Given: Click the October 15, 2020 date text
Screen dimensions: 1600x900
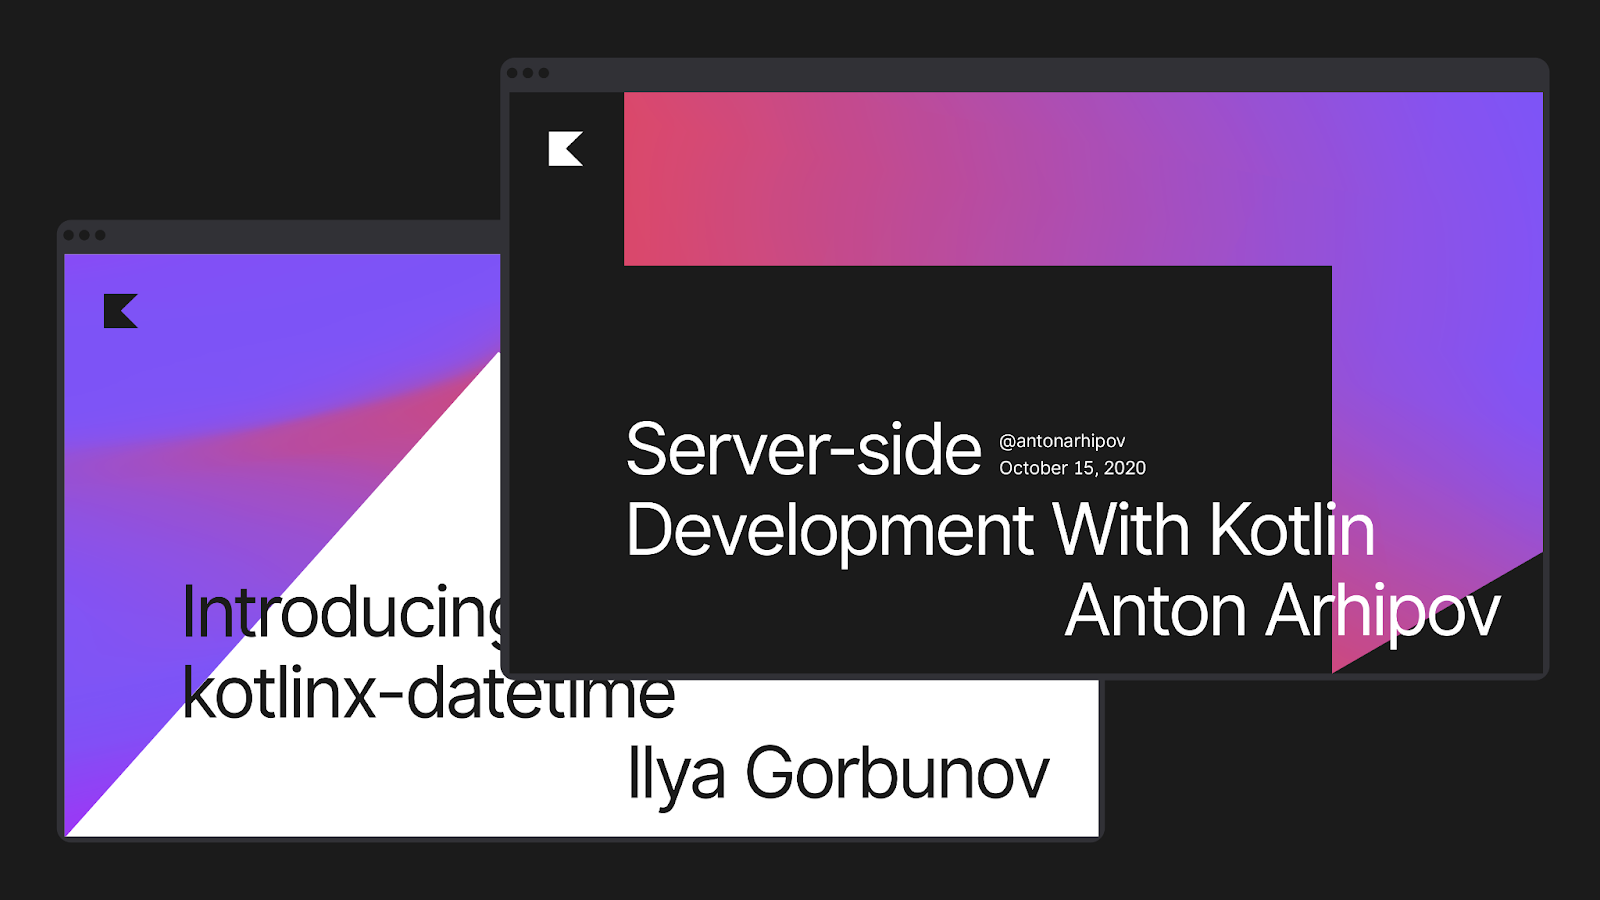Looking at the screenshot, I should (1072, 468).
